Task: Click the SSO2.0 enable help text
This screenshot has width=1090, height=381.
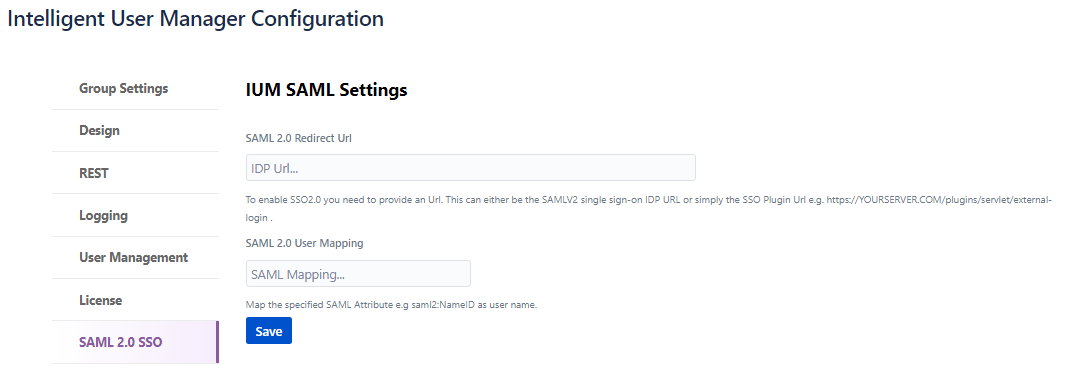Action: click(x=649, y=209)
